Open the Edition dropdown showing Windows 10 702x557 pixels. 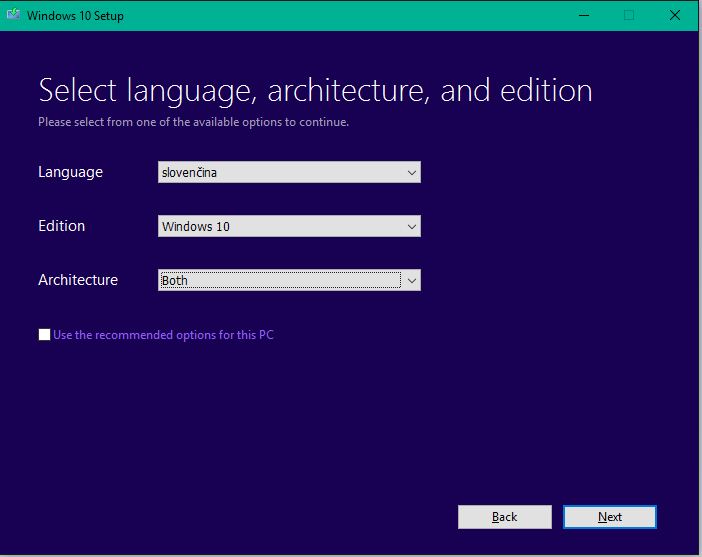(289, 226)
